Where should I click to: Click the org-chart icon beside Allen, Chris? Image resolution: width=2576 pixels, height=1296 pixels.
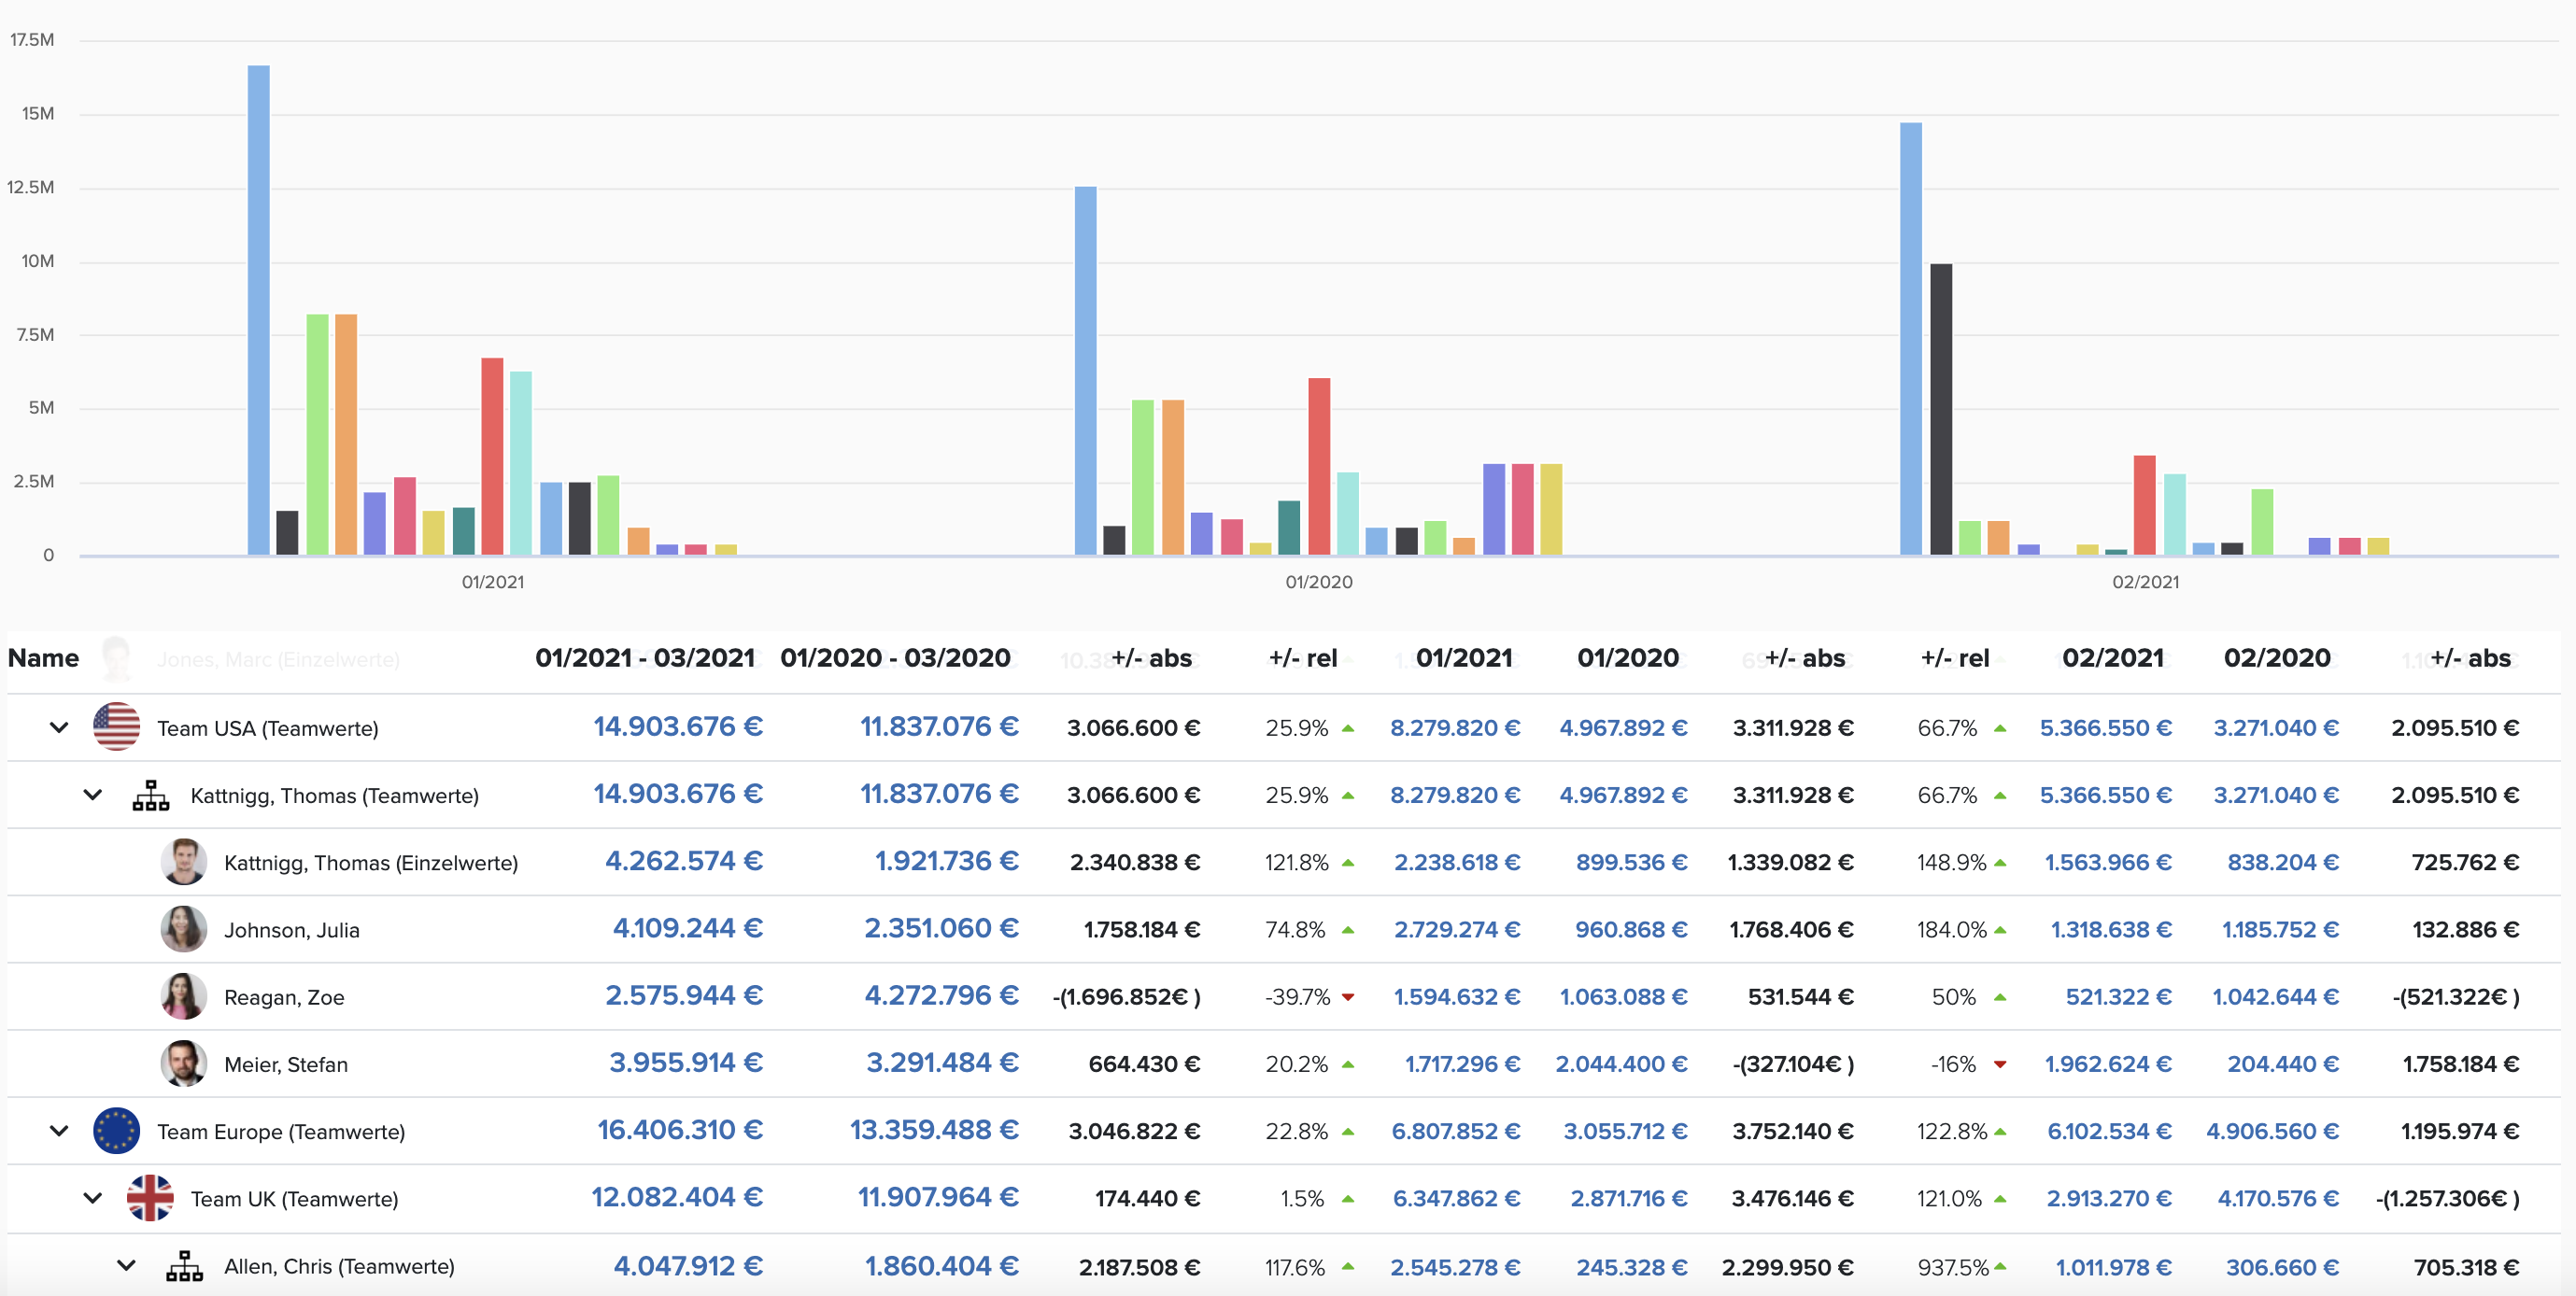coord(184,1266)
